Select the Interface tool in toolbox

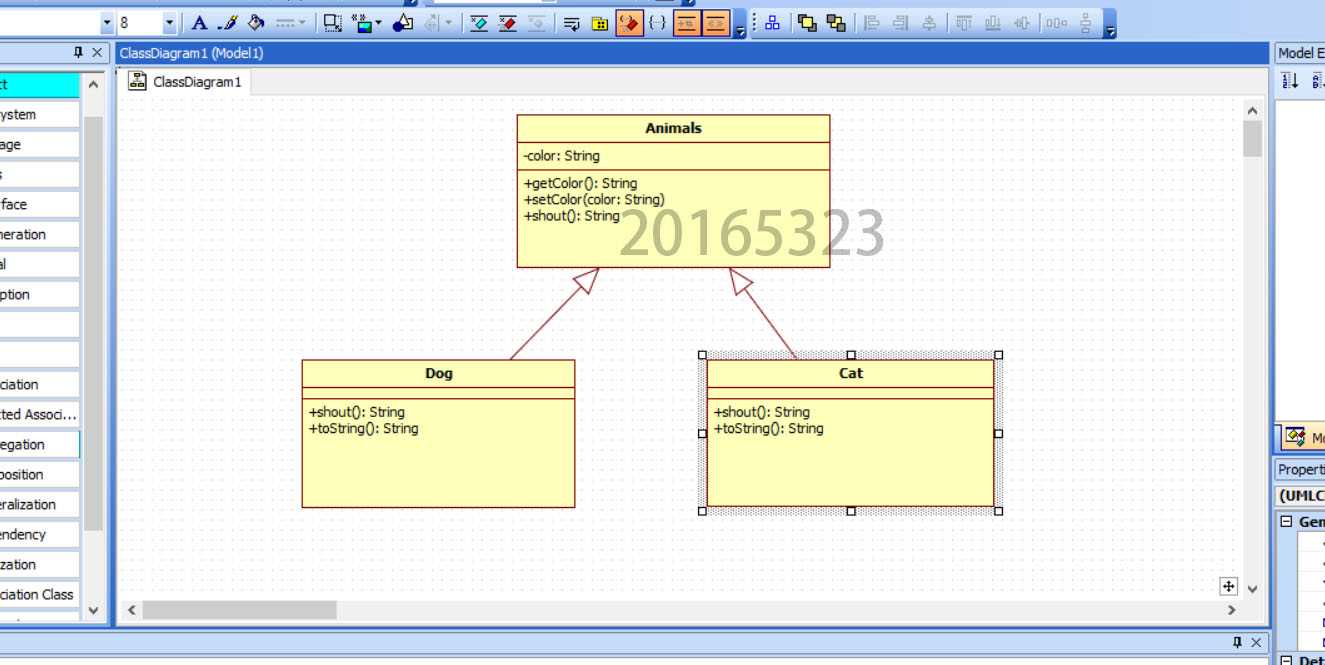coord(39,205)
